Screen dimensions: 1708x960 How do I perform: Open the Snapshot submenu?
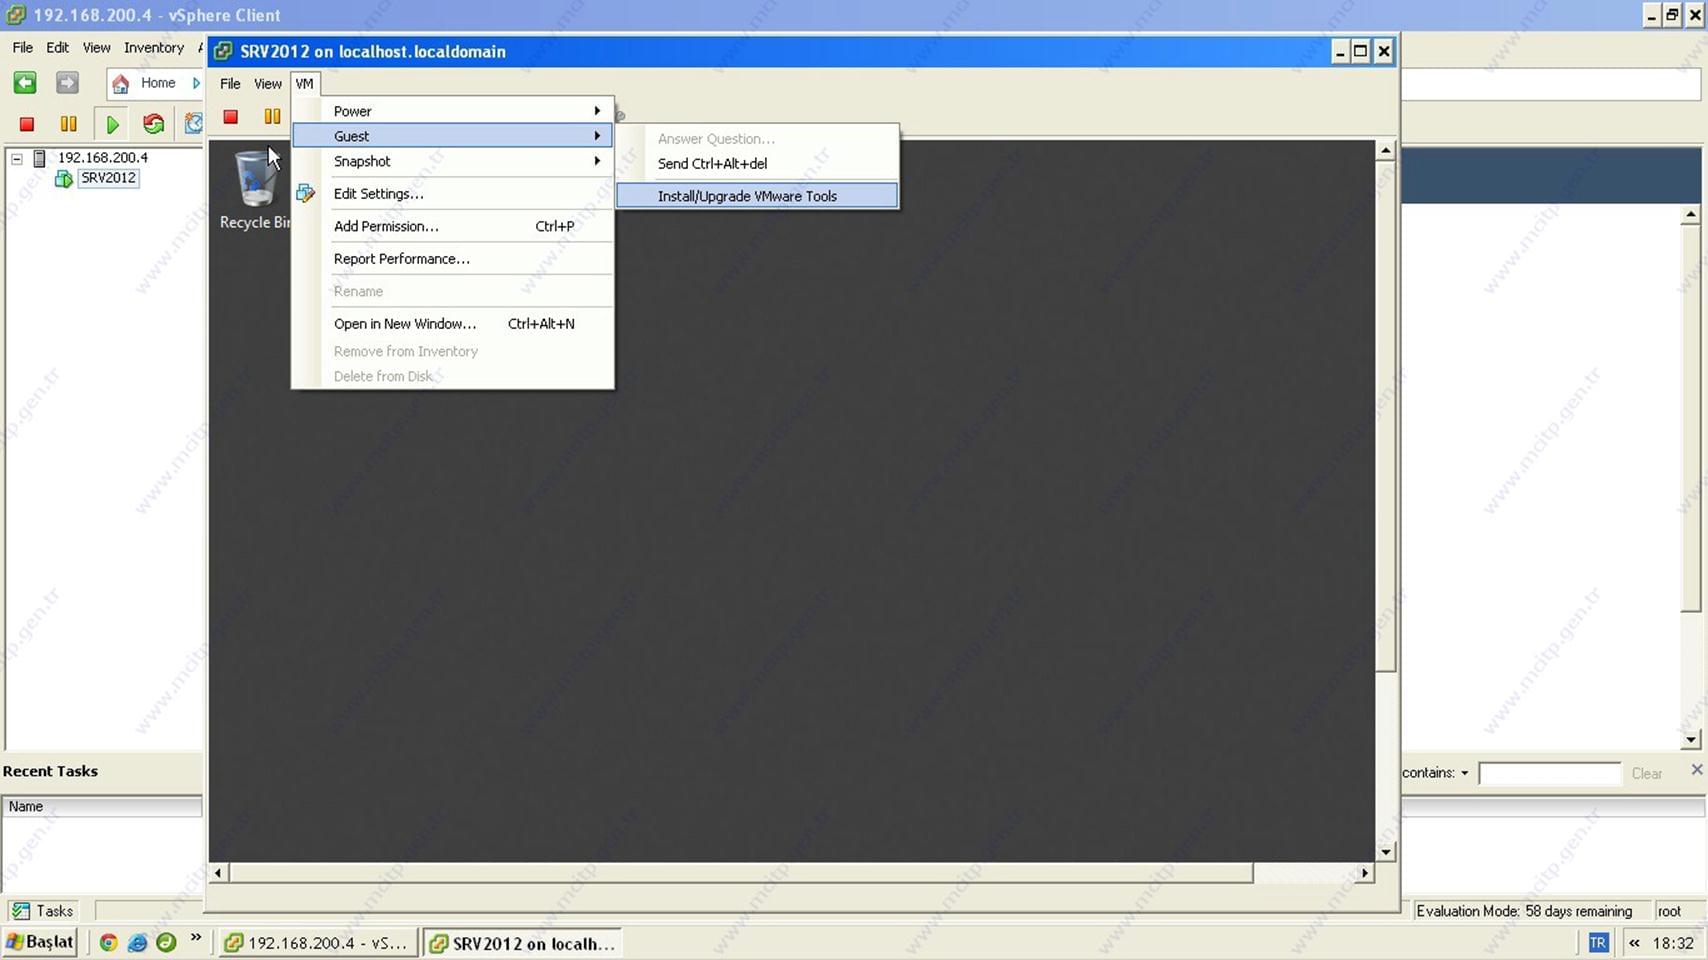(x=453, y=161)
